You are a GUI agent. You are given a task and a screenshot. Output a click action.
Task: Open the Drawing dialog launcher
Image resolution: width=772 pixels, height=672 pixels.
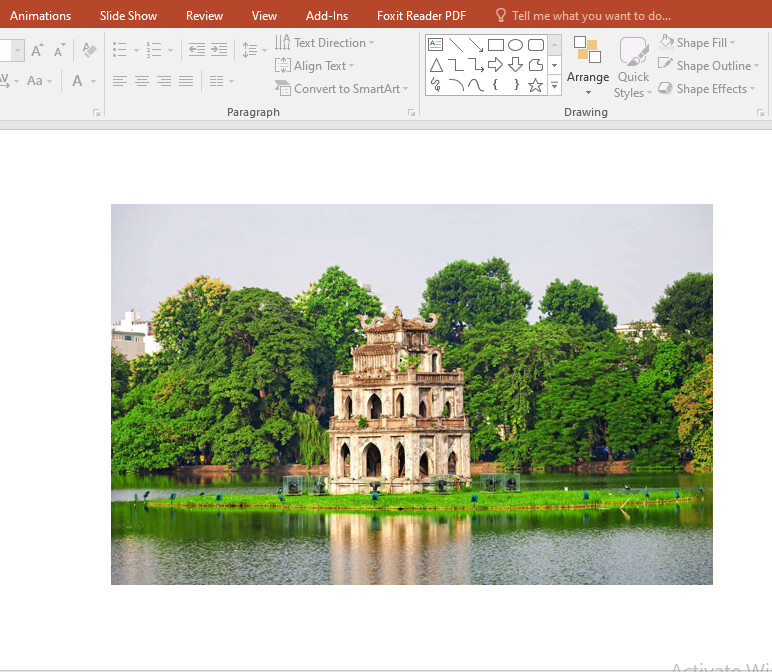761,113
